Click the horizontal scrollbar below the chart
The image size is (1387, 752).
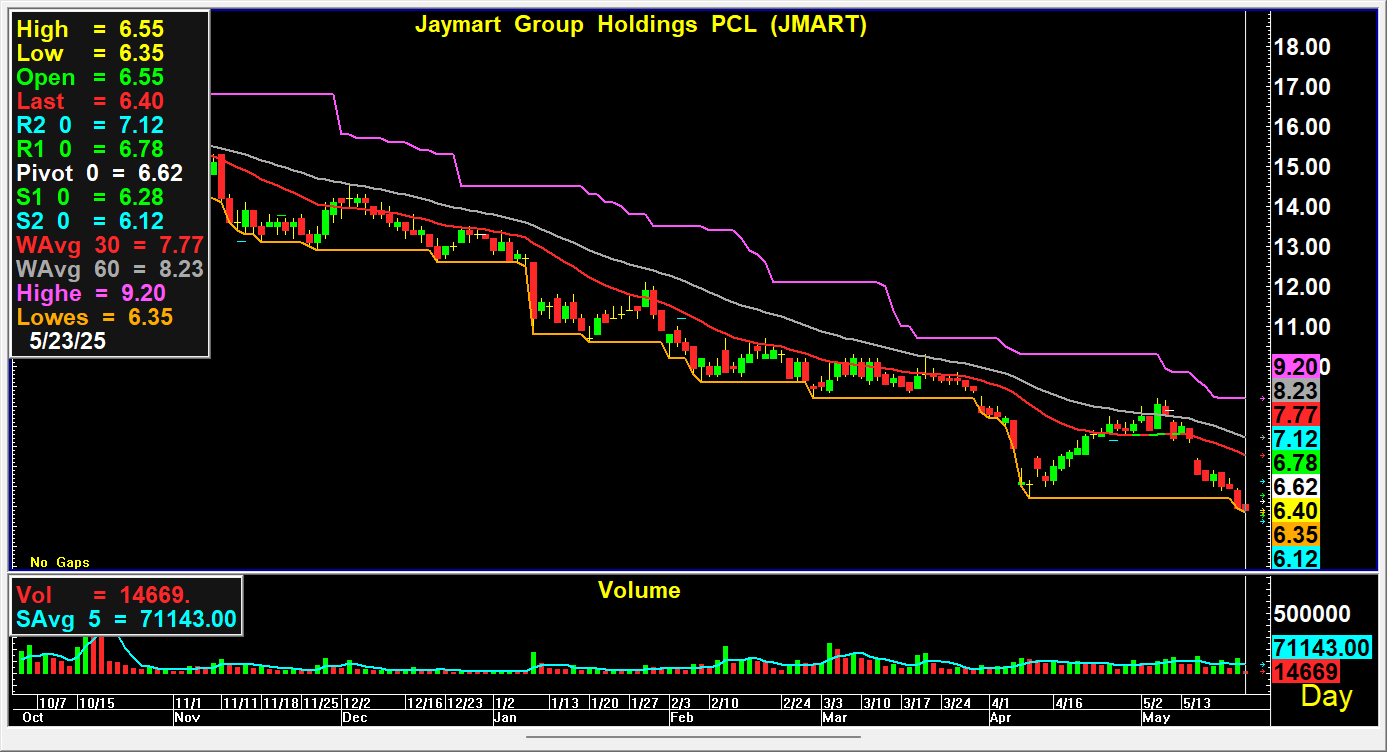tap(693, 738)
